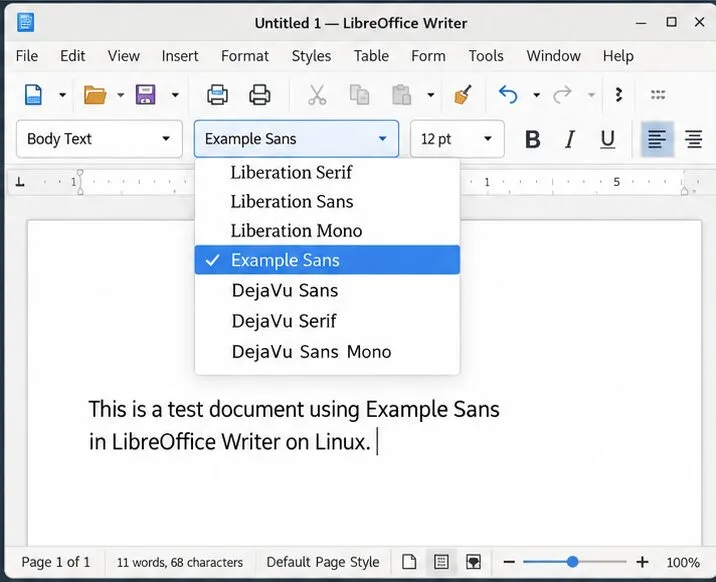Toggle Align Left paragraph alignment
The image size is (716, 582).
point(657,139)
